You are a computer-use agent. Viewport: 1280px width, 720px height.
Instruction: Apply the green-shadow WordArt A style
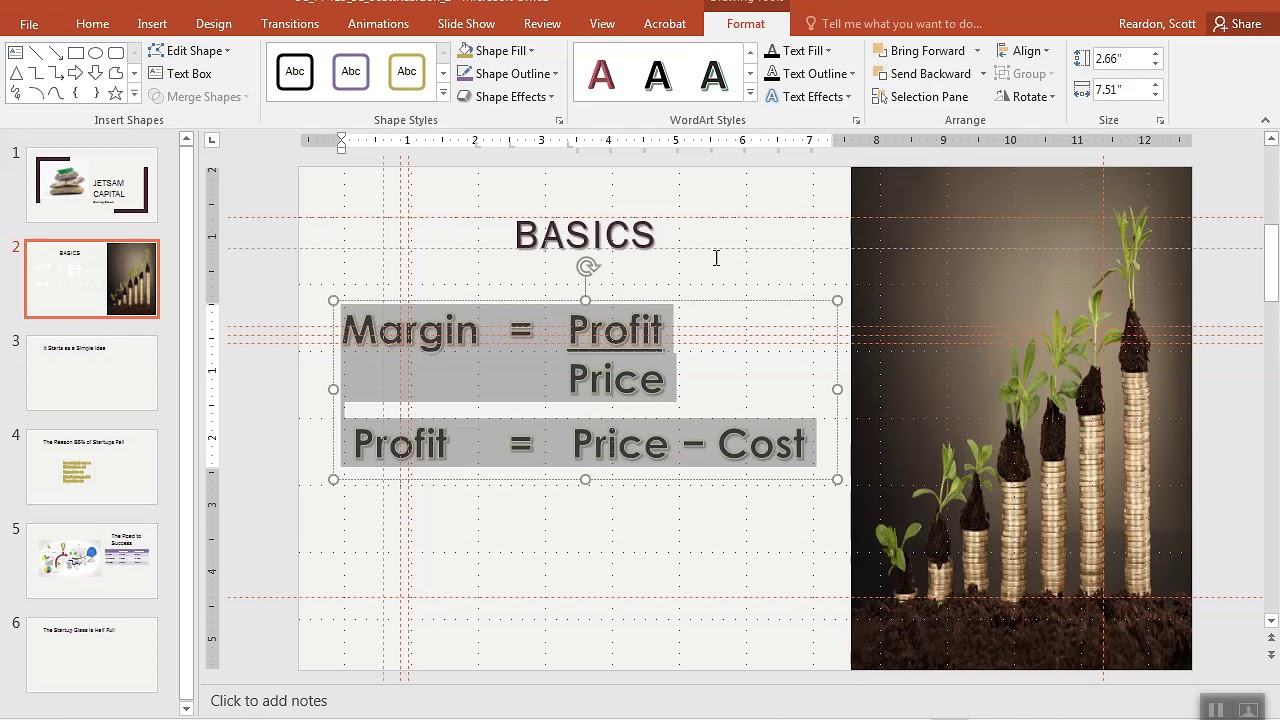713,74
